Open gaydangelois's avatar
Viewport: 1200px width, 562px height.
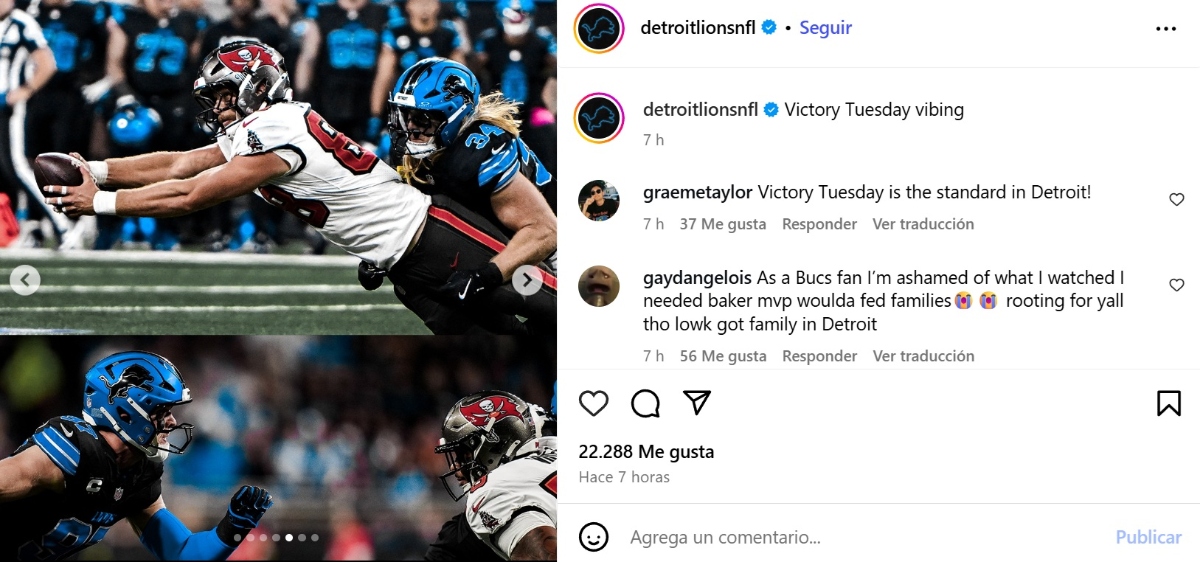point(599,286)
